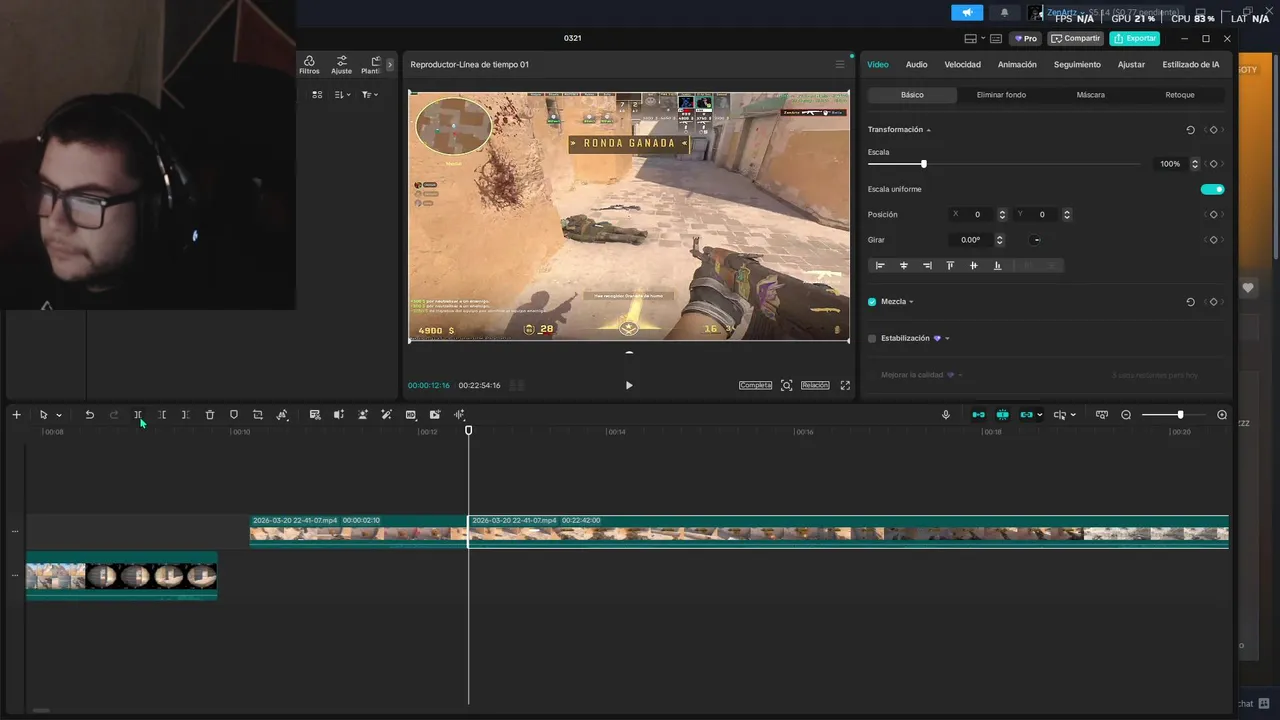Viewport: 1280px width, 720px height.
Task: Fit timeline to window icon
Action: tap(1102, 415)
